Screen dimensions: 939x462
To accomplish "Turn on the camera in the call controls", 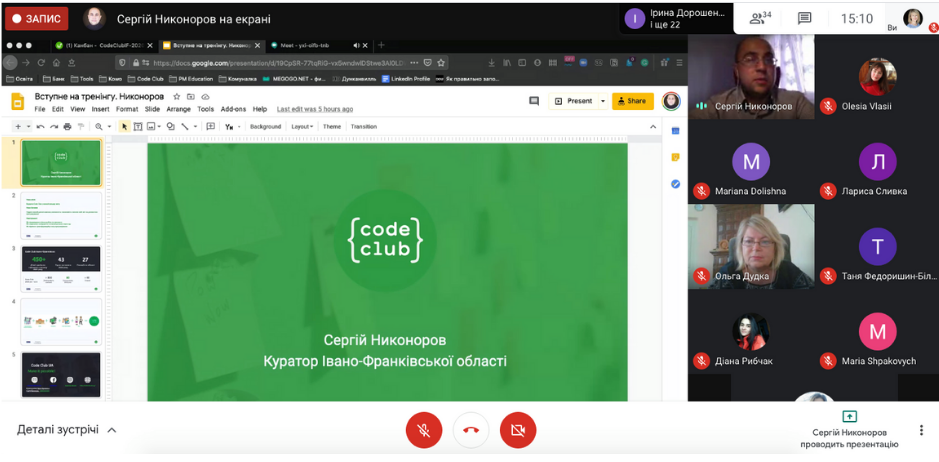I will point(518,430).
